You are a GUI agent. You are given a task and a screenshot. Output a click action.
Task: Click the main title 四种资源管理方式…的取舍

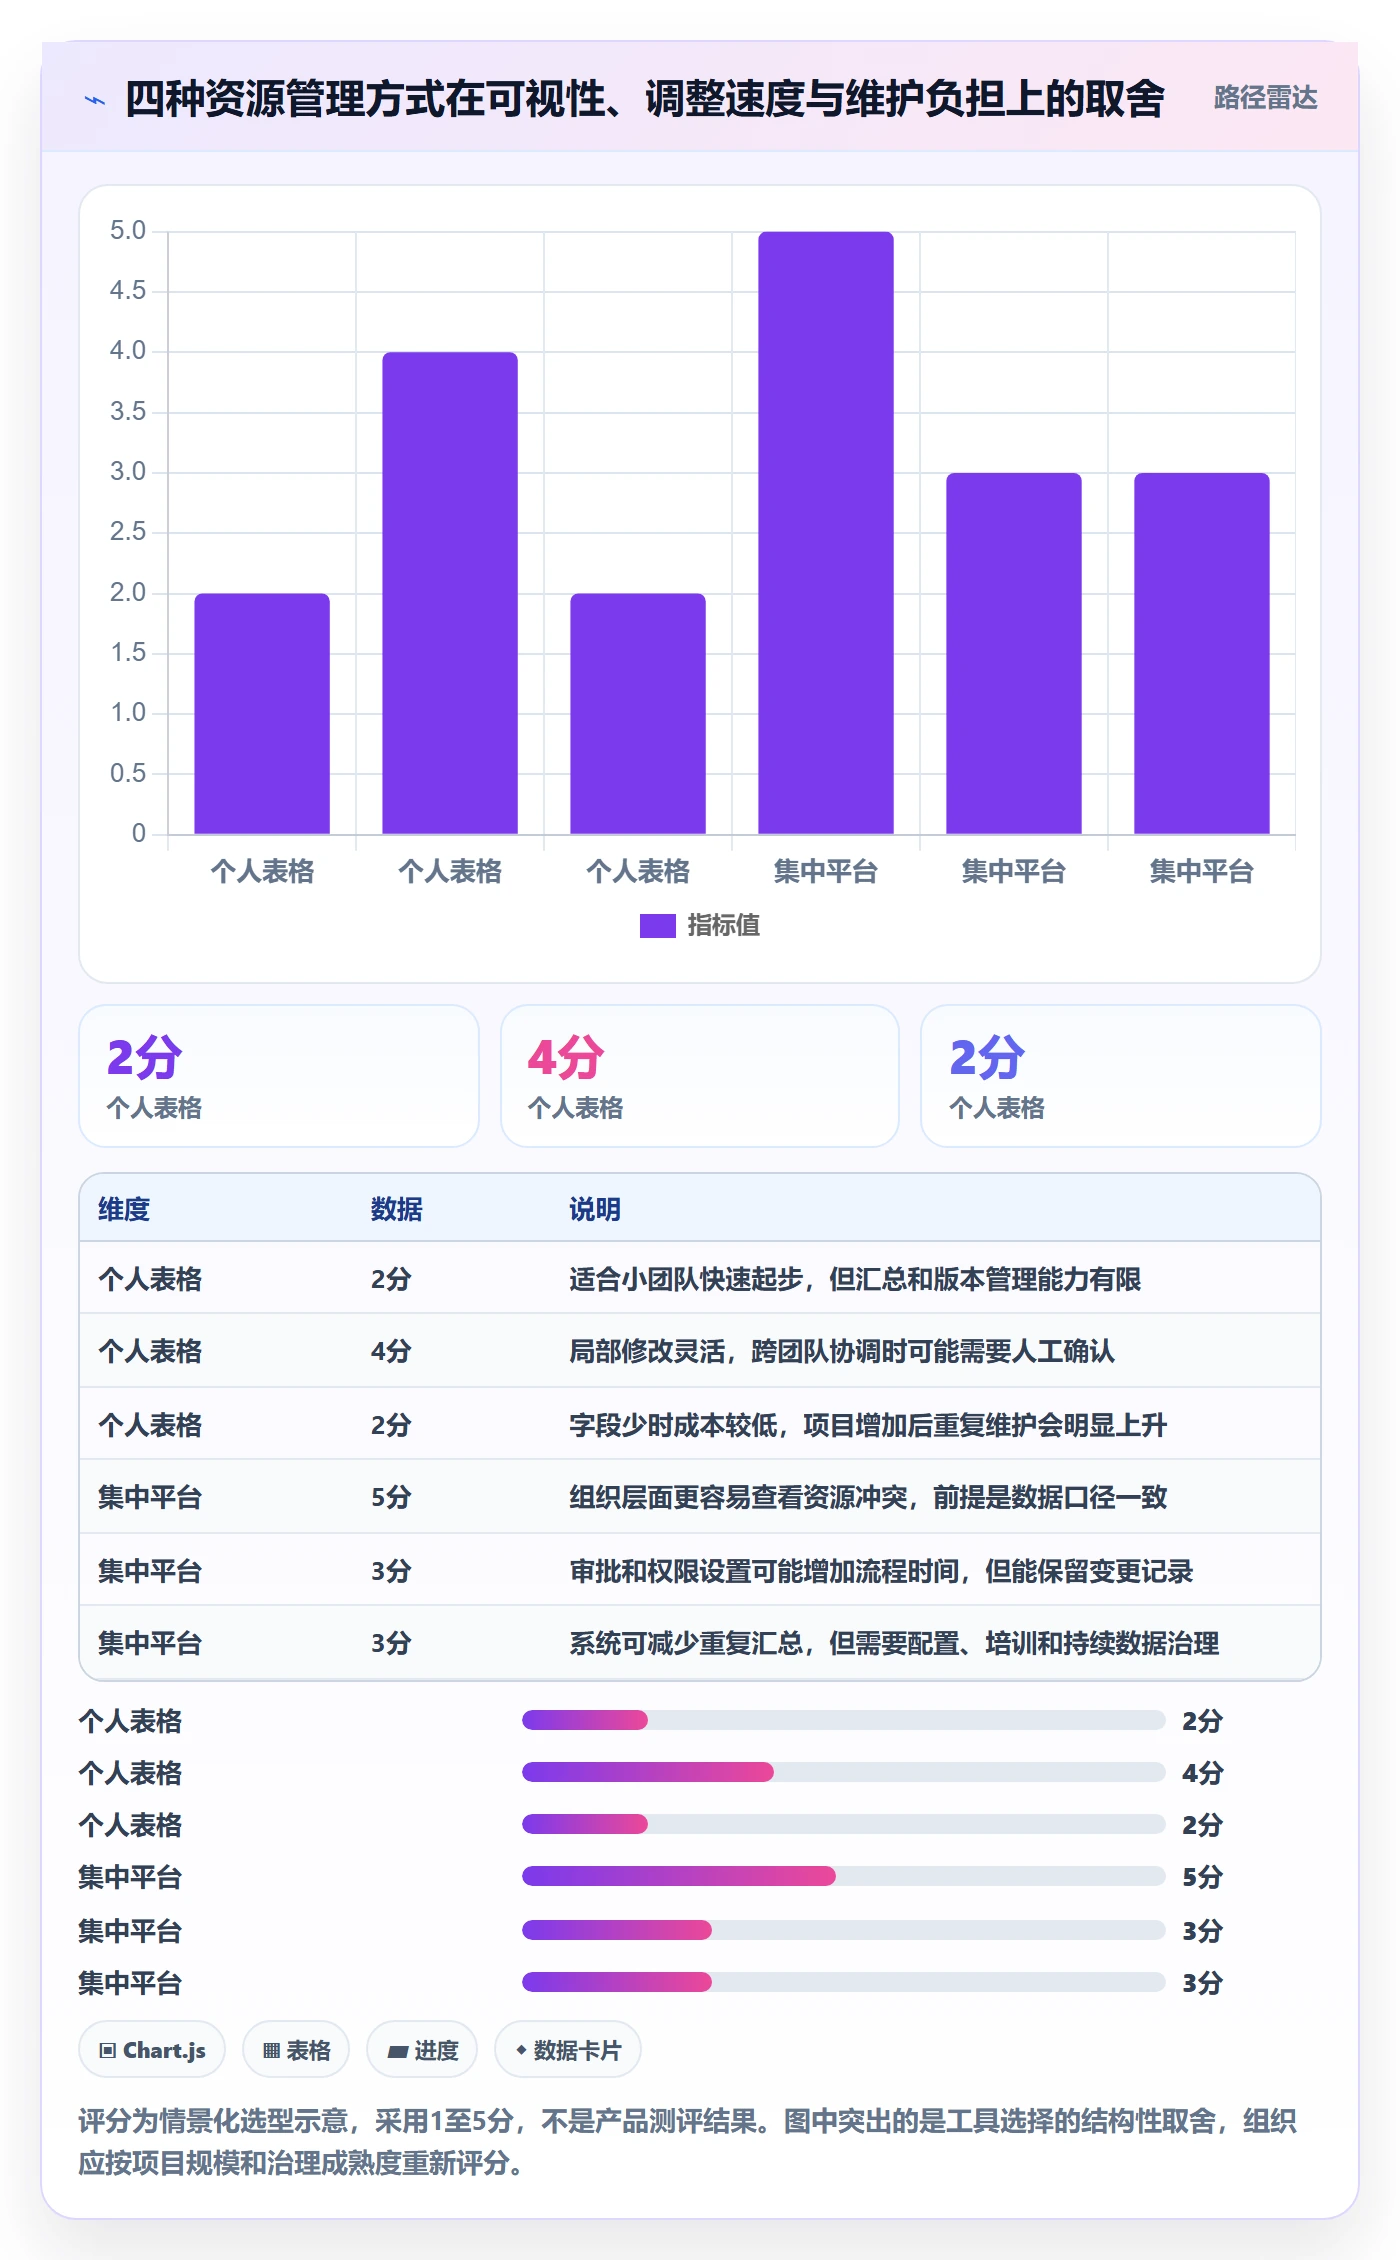(645, 99)
